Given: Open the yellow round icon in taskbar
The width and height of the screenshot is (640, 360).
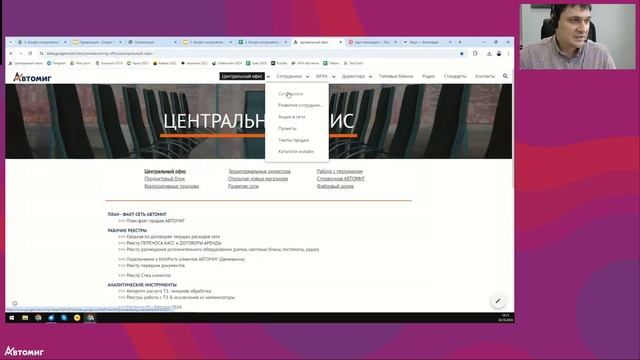Looking at the screenshot, I should (x=77, y=318).
